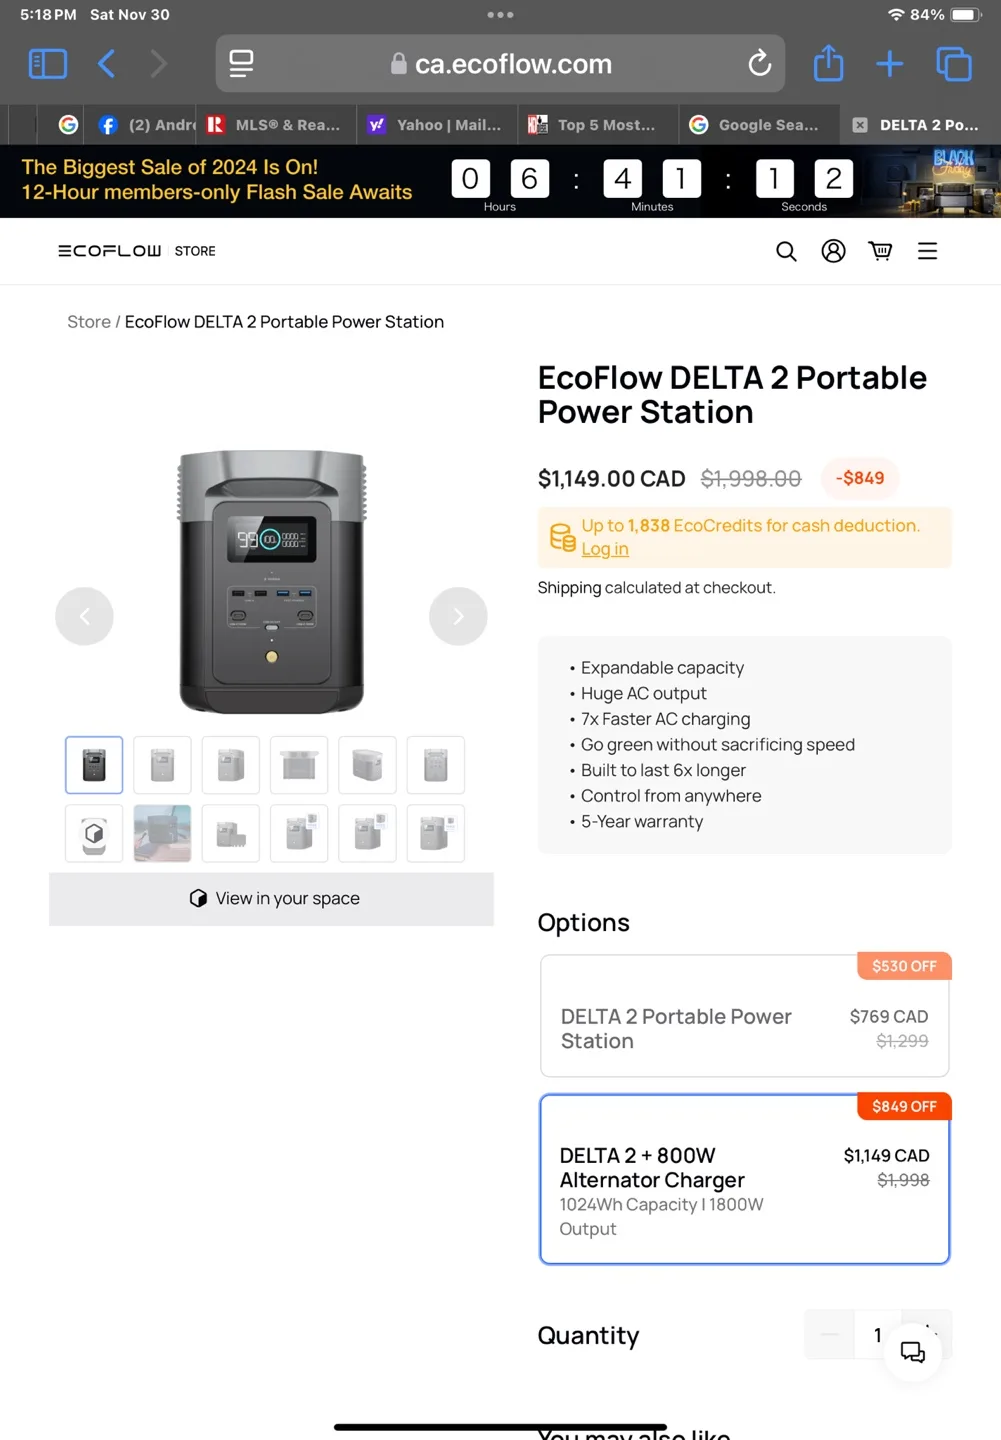Screen dimensions: 1001x1440
Task: Expand the hamburger navigation menu
Action: click(x=927, y=251)
